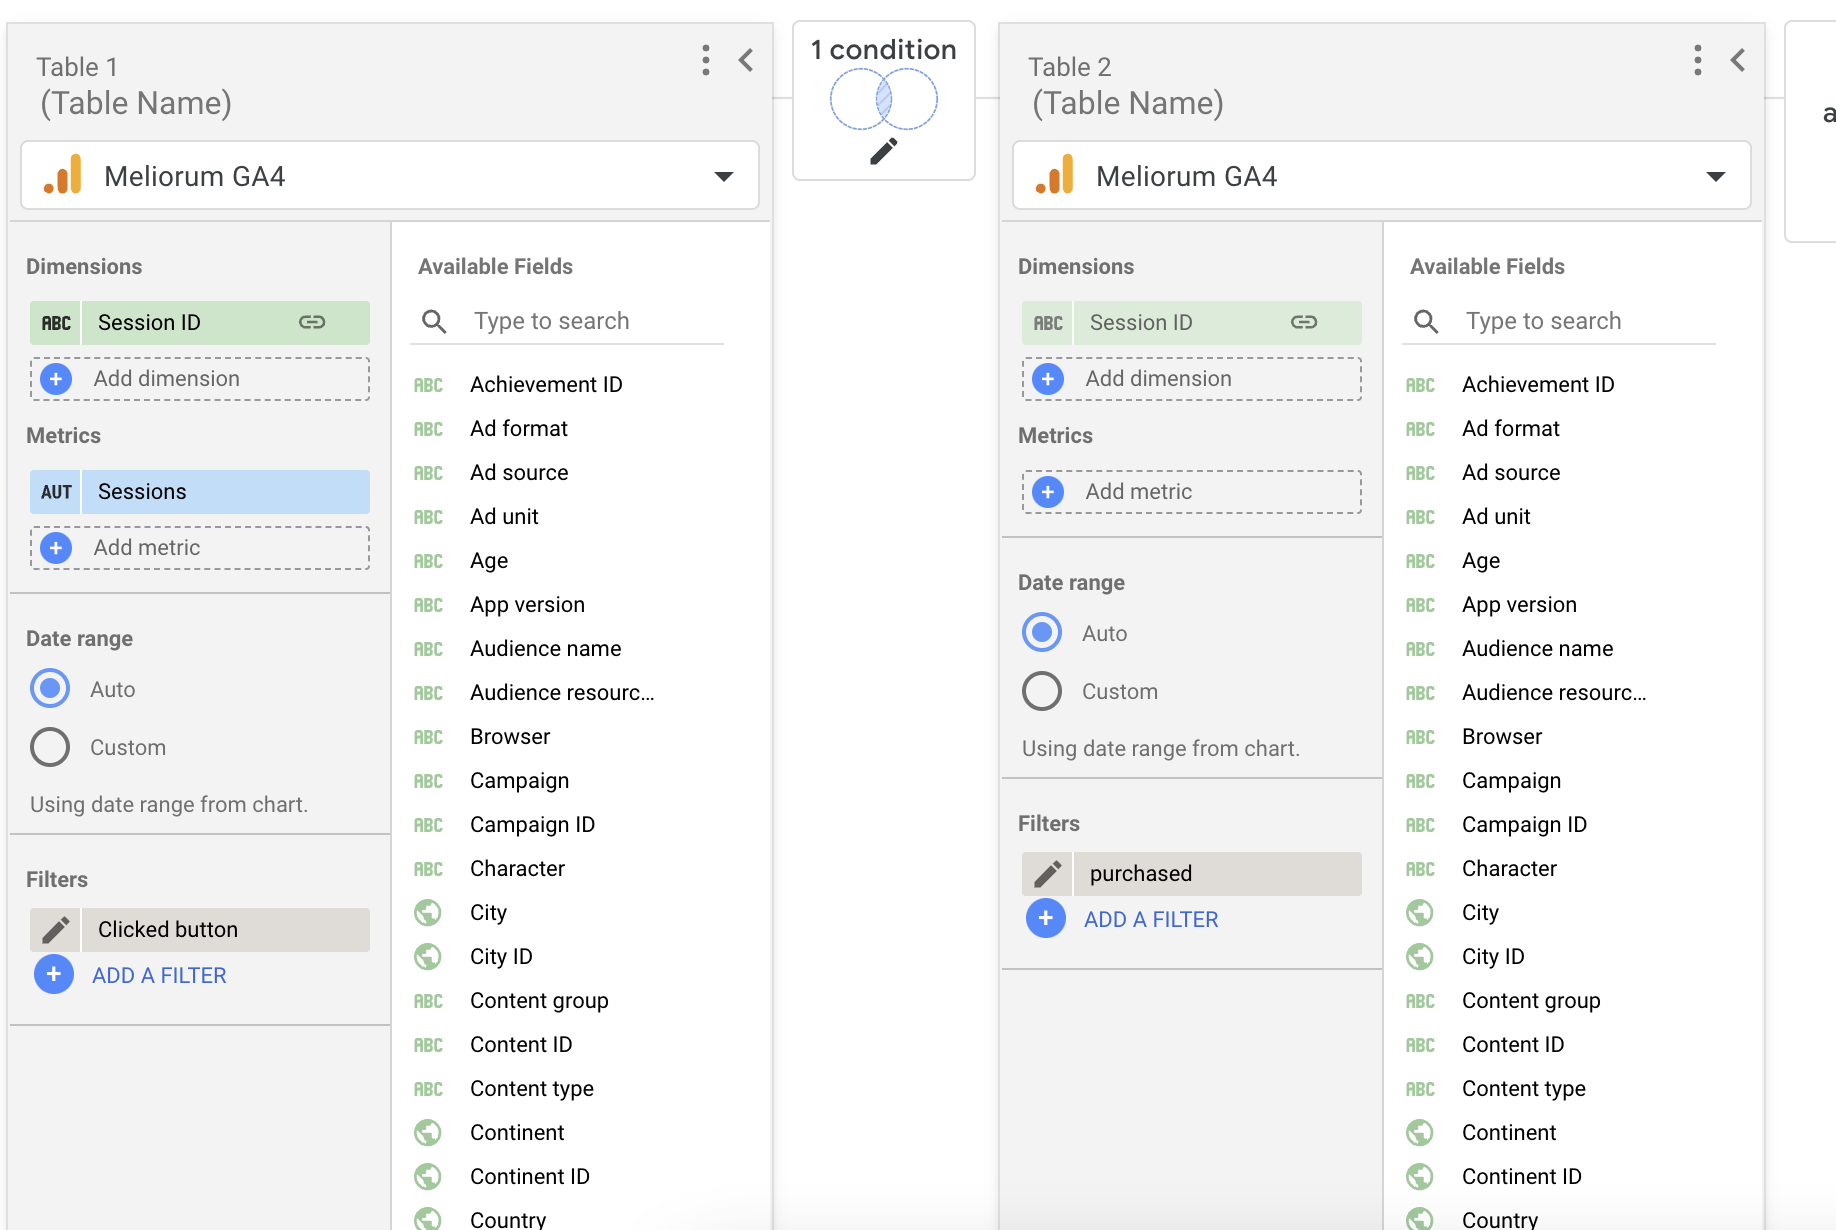Click the pencil icon on the purchased filter

coord(1046,873)
